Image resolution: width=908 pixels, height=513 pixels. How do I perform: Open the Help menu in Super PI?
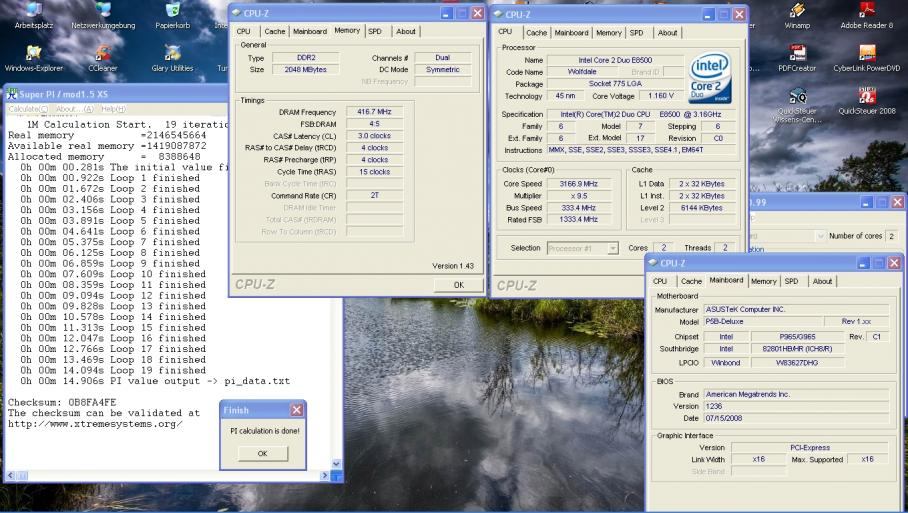[113, 109]
